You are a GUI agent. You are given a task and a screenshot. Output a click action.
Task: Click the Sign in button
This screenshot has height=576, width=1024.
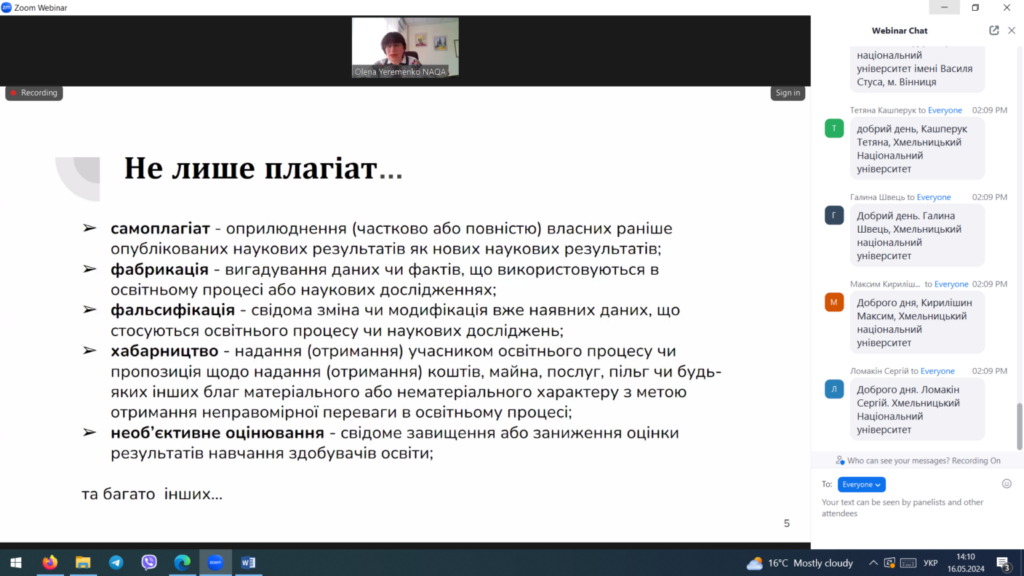click(787, 93)
